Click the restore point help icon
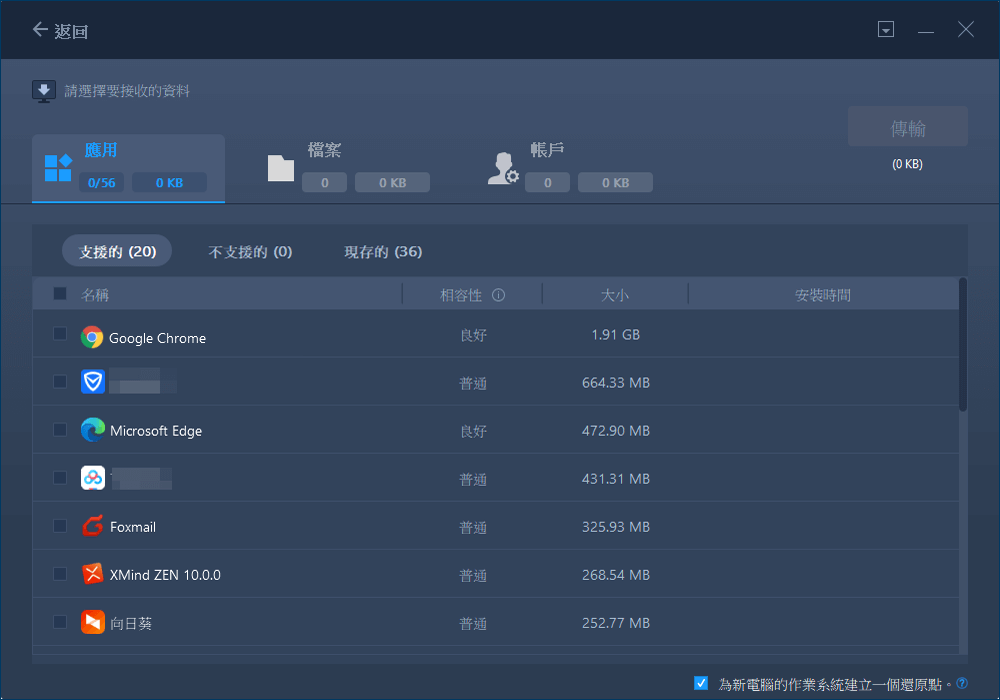This screenshot has width=1000, height=700. pos(962,683)
